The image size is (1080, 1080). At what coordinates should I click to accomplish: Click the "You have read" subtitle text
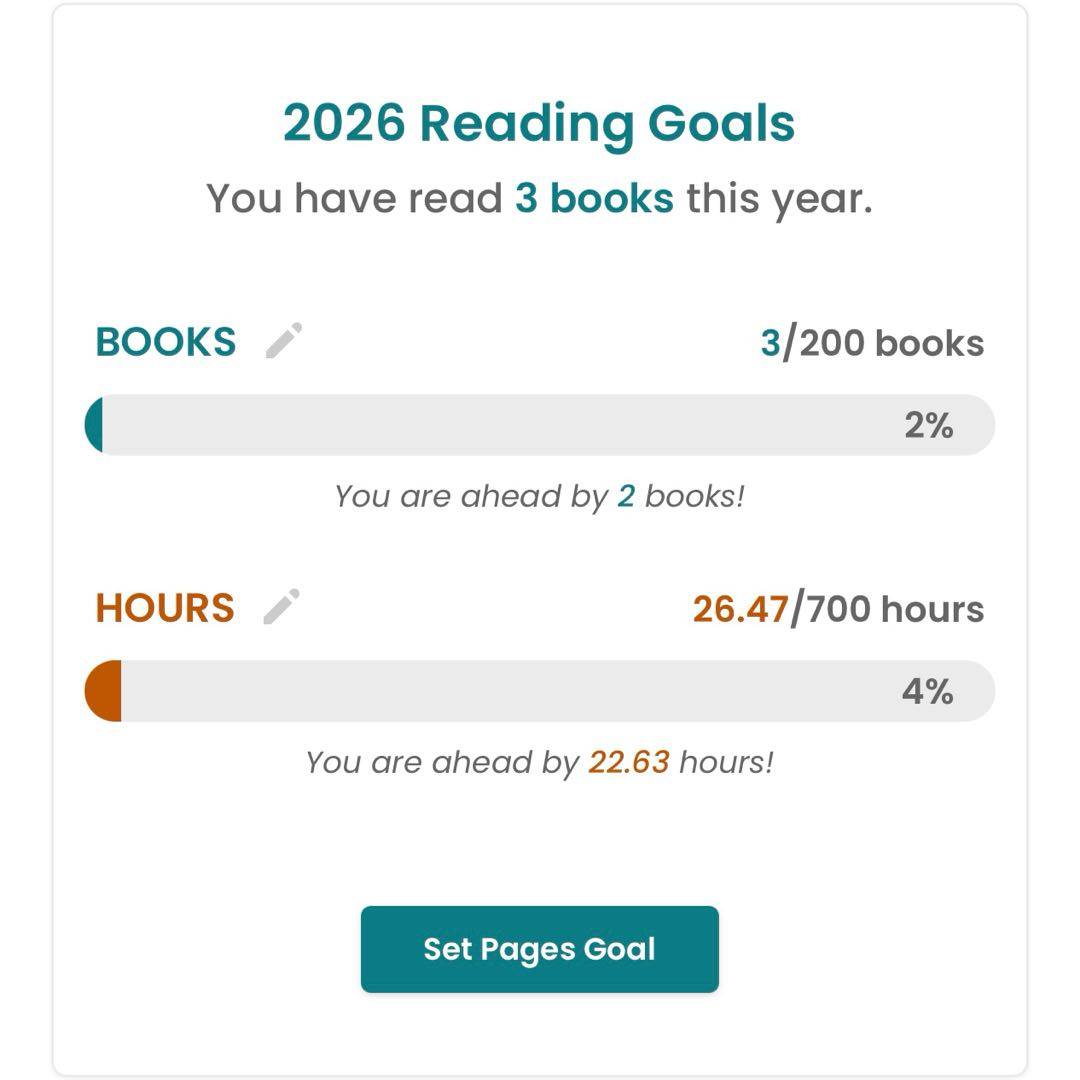pos(355,198)
